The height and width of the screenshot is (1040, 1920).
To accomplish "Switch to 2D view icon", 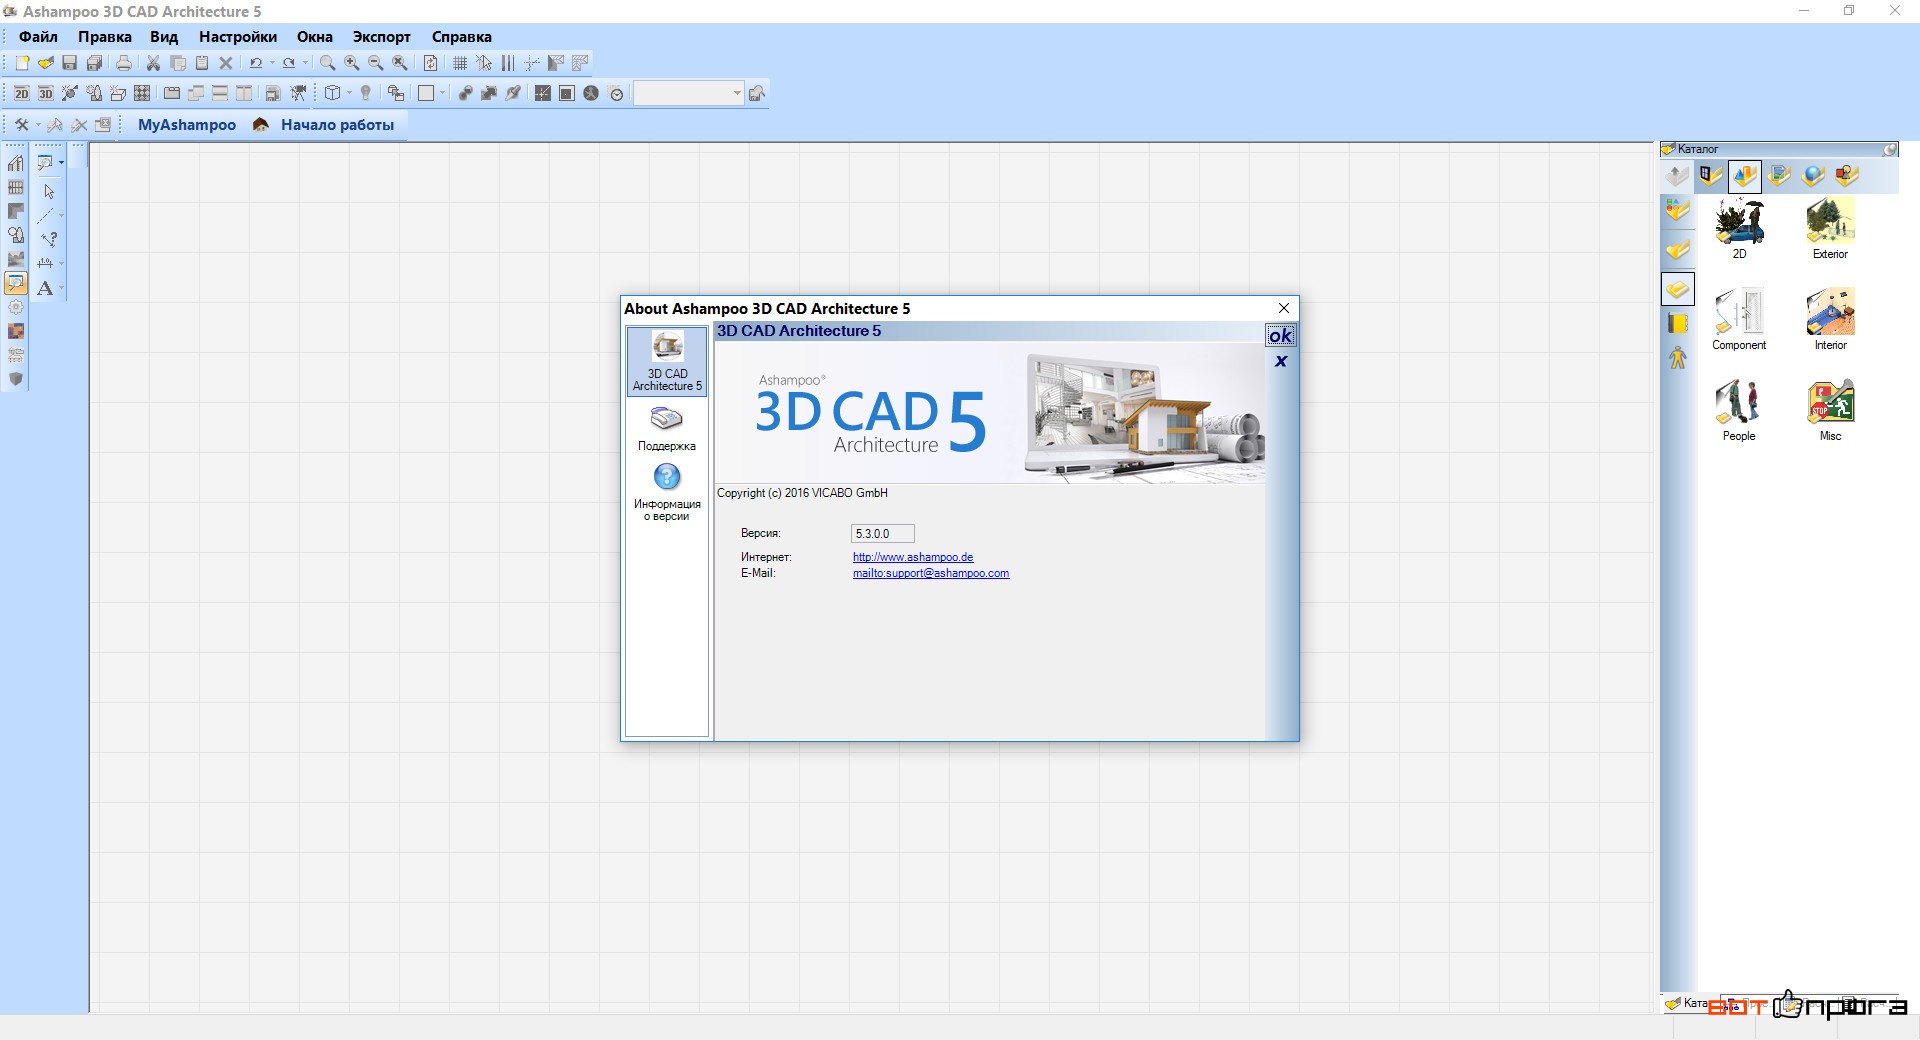I will pyautogui.click(x=22, y=93).
